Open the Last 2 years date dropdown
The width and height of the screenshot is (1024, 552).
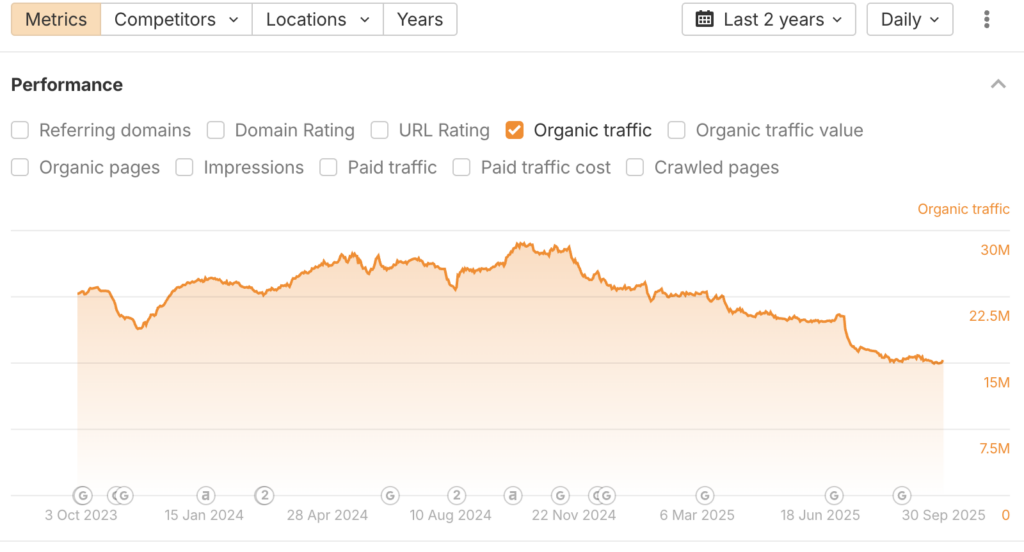tap(768, 19)
